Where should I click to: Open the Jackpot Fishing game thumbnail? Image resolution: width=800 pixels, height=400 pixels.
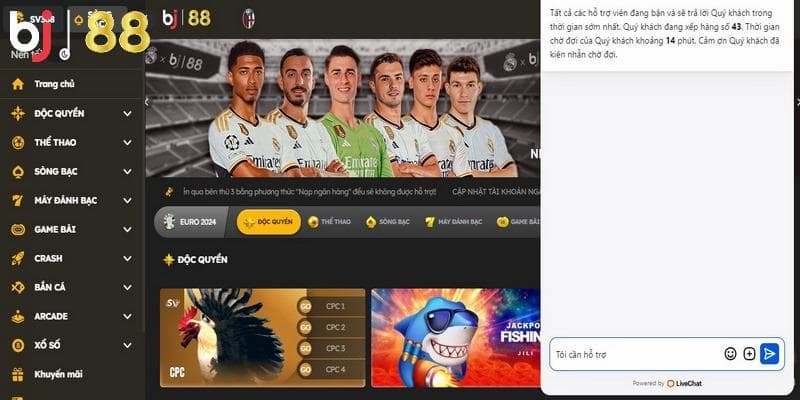(456, 338)
